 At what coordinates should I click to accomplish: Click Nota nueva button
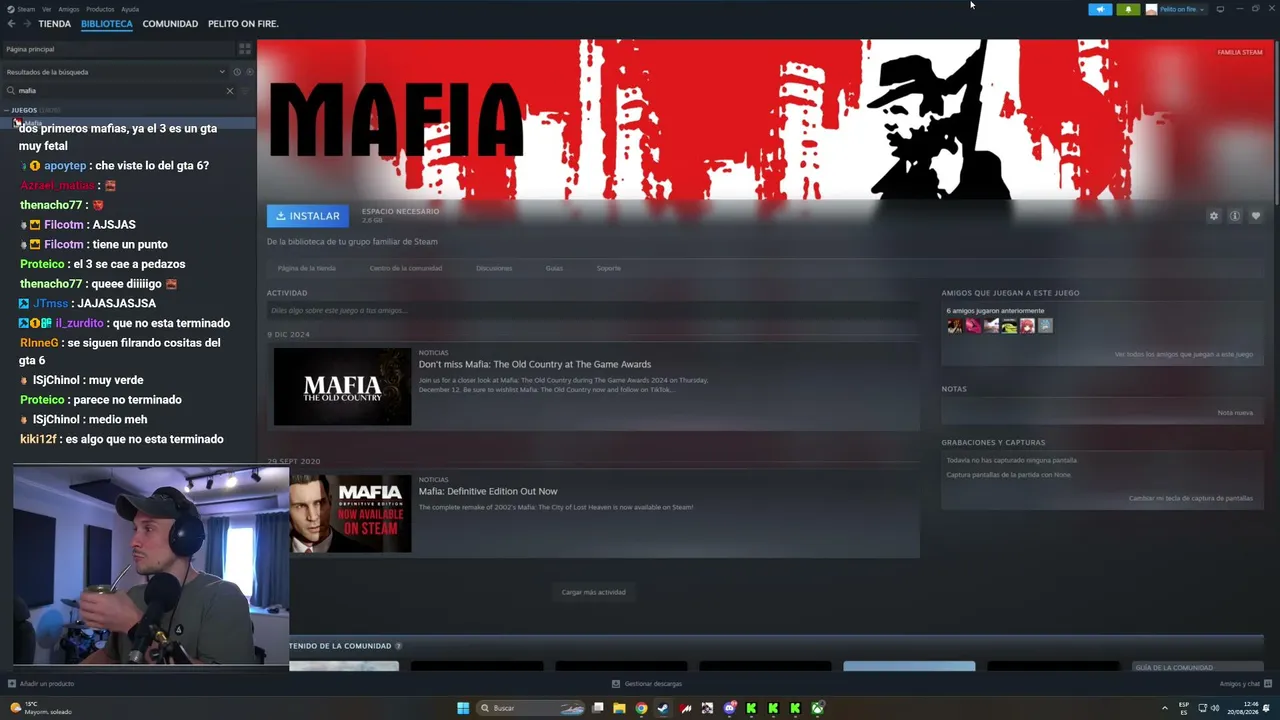pos(1235,412)
